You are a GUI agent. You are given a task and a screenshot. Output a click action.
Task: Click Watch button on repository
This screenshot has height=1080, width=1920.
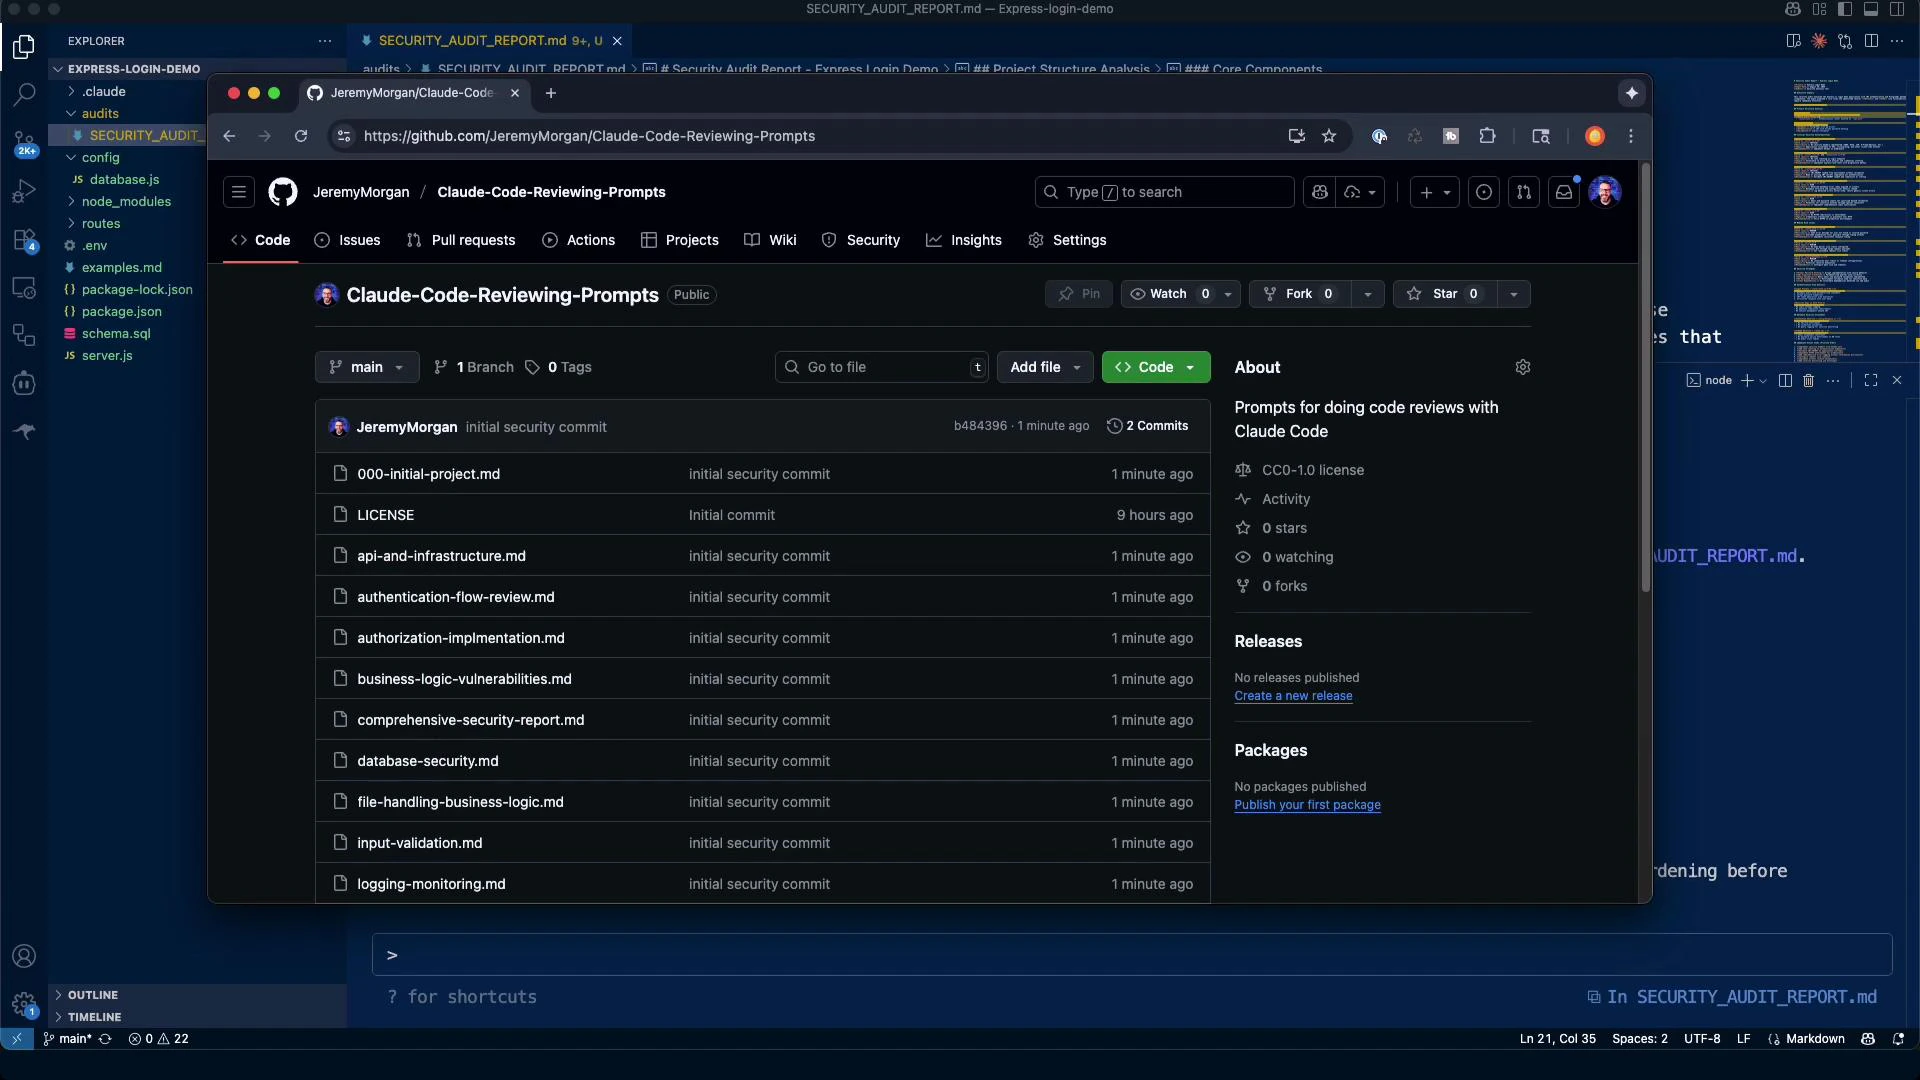pyautogui.click(x=1168, y=294)
